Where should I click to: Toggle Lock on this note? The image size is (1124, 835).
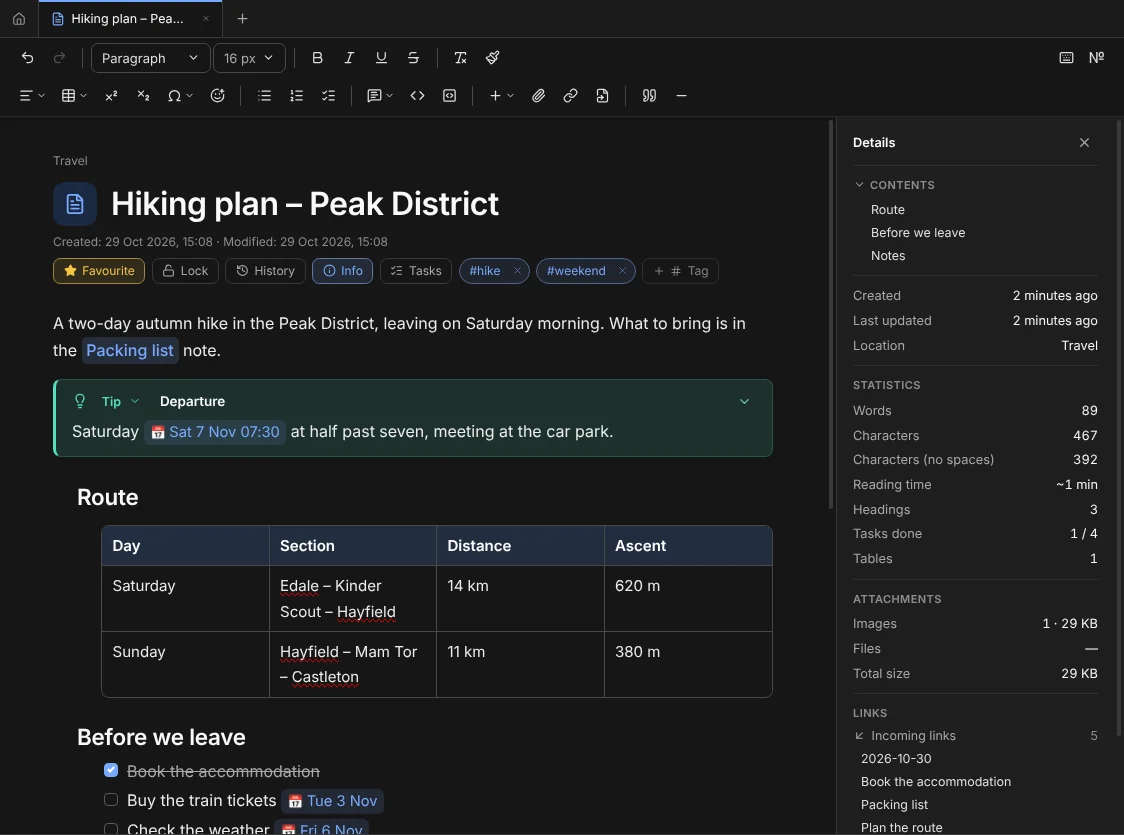tap(185, 271)
